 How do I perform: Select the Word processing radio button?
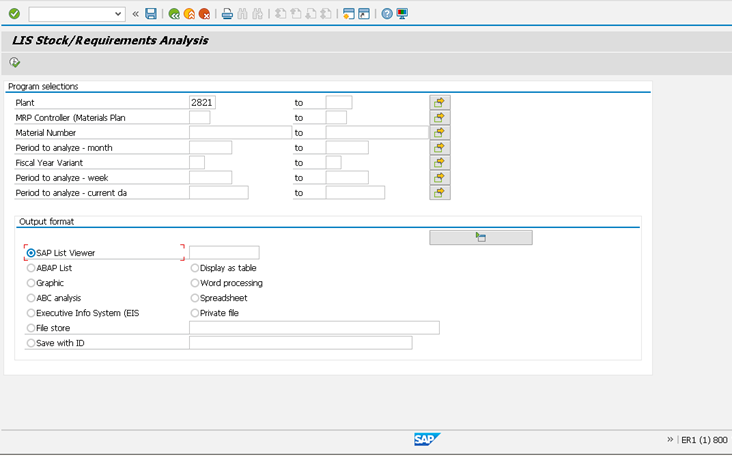195,283
